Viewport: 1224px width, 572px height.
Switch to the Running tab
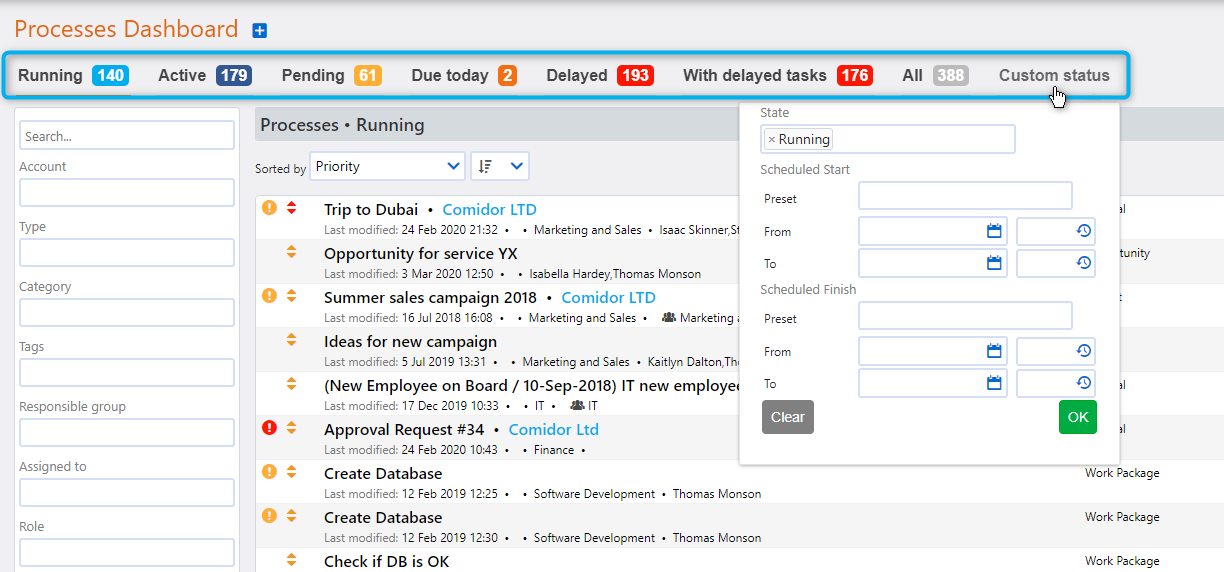[x=73, y=75]
